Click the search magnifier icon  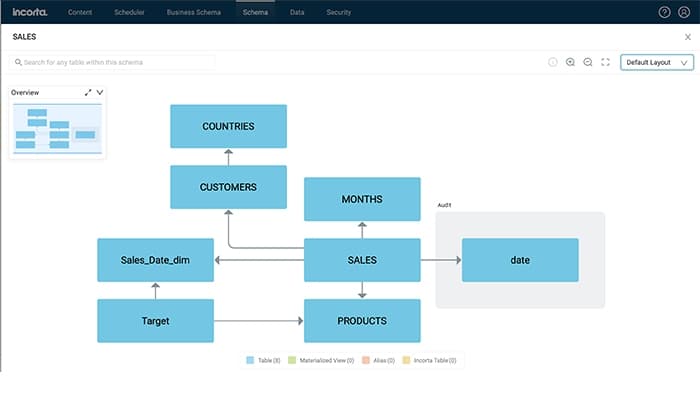coord(18,62)
